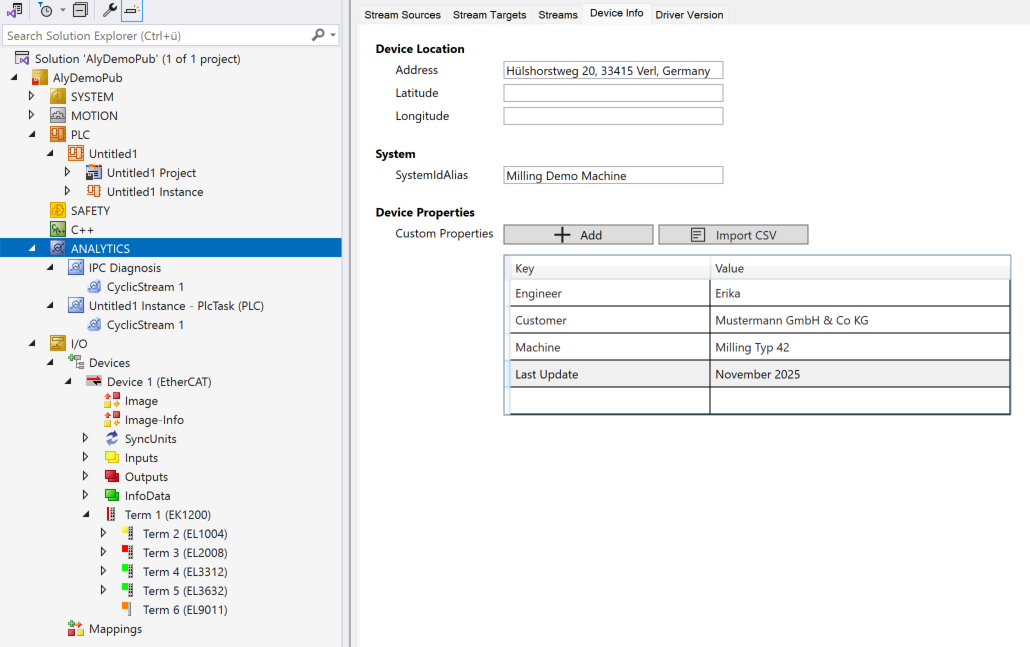Screen dimensions: 1030x647
Task: Click the Properties wrench icon in toolbar
Action: [x=110, y=11]
